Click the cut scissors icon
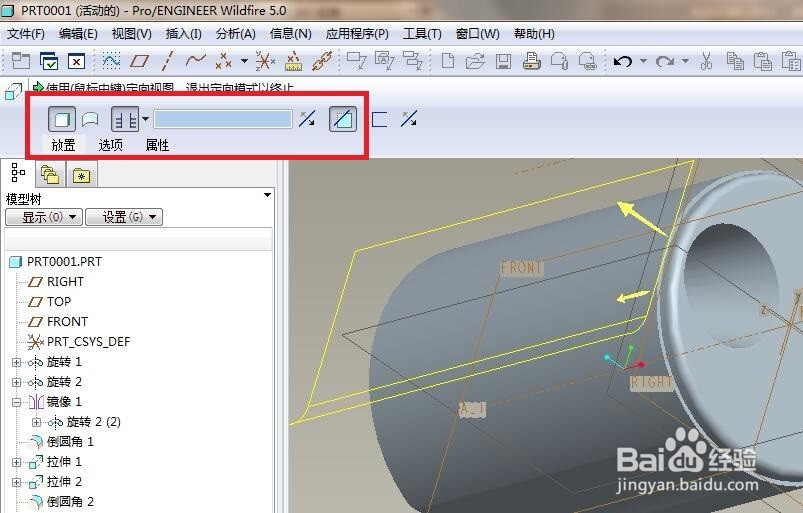The width and height of the screenshot is (803, 513). point(706,61)
